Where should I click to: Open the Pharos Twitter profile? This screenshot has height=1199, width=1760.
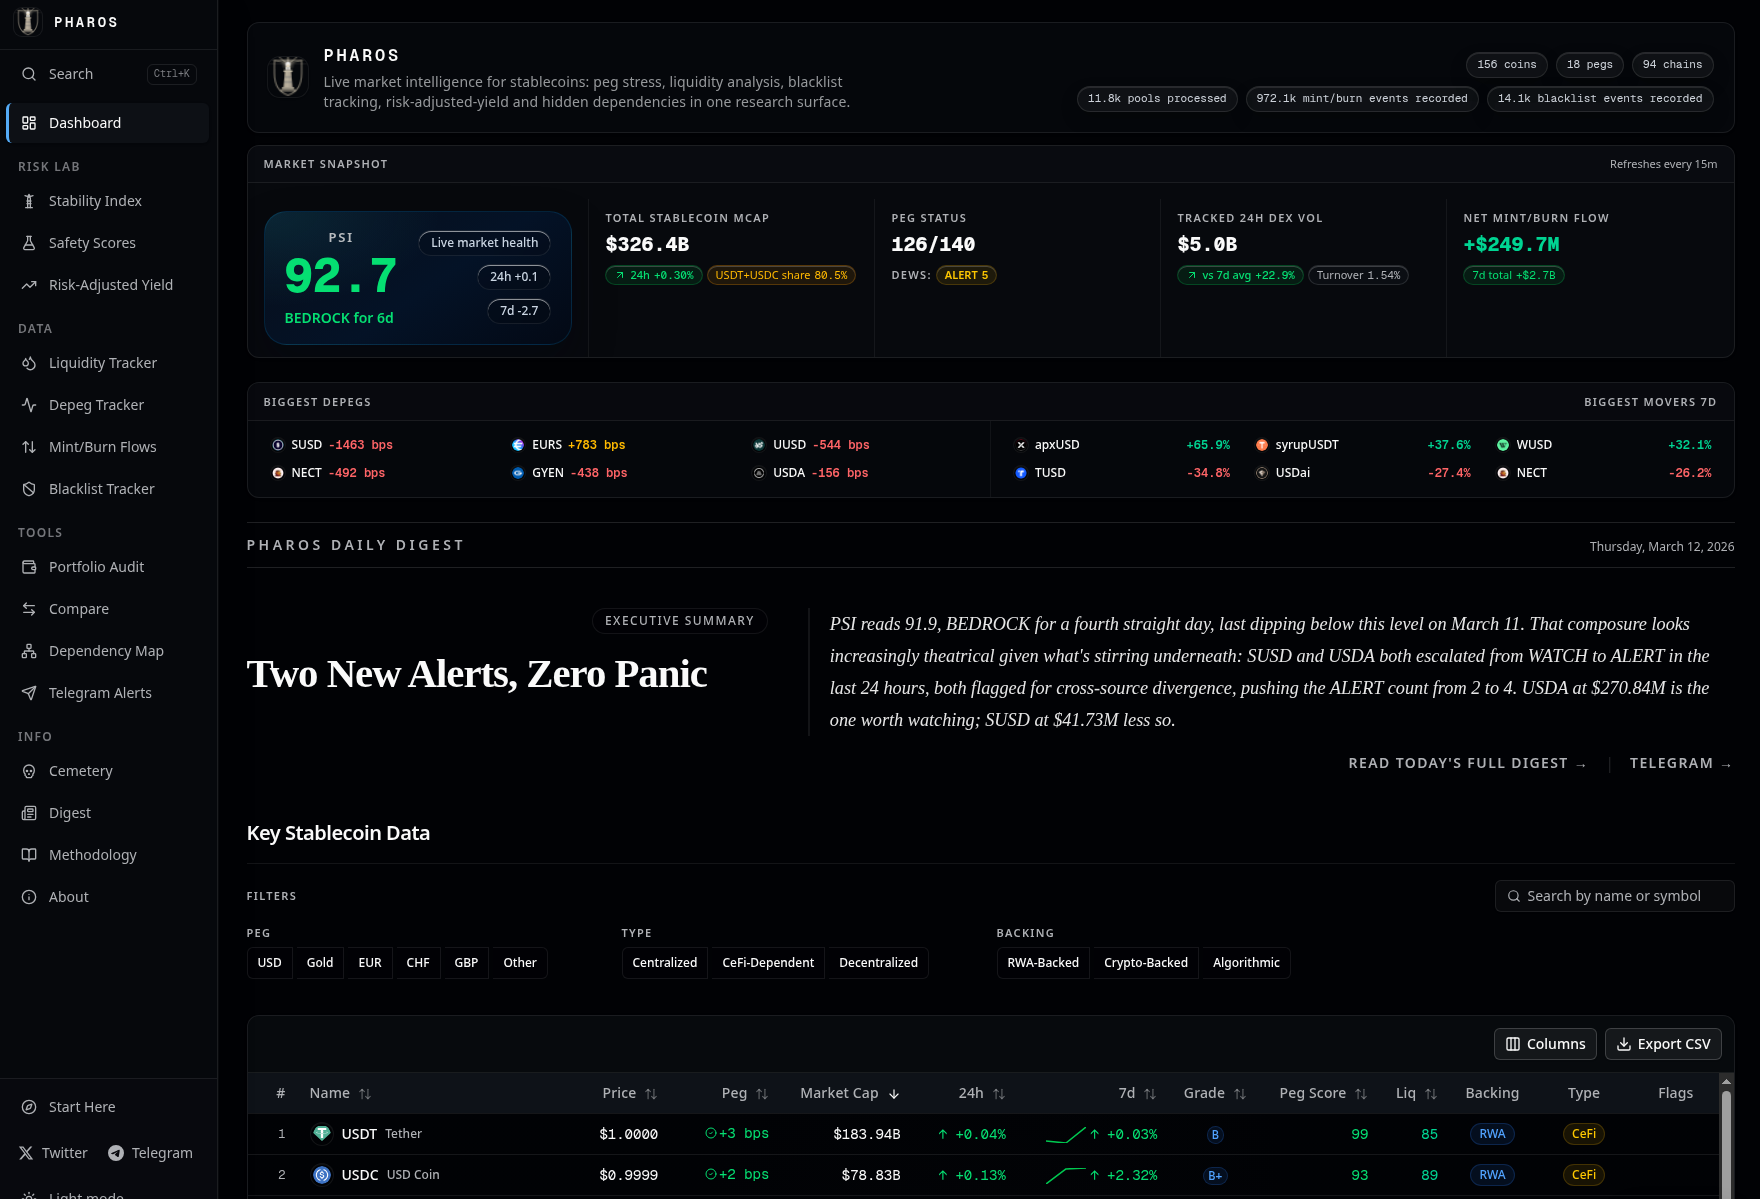click(x=64, y=1152)
